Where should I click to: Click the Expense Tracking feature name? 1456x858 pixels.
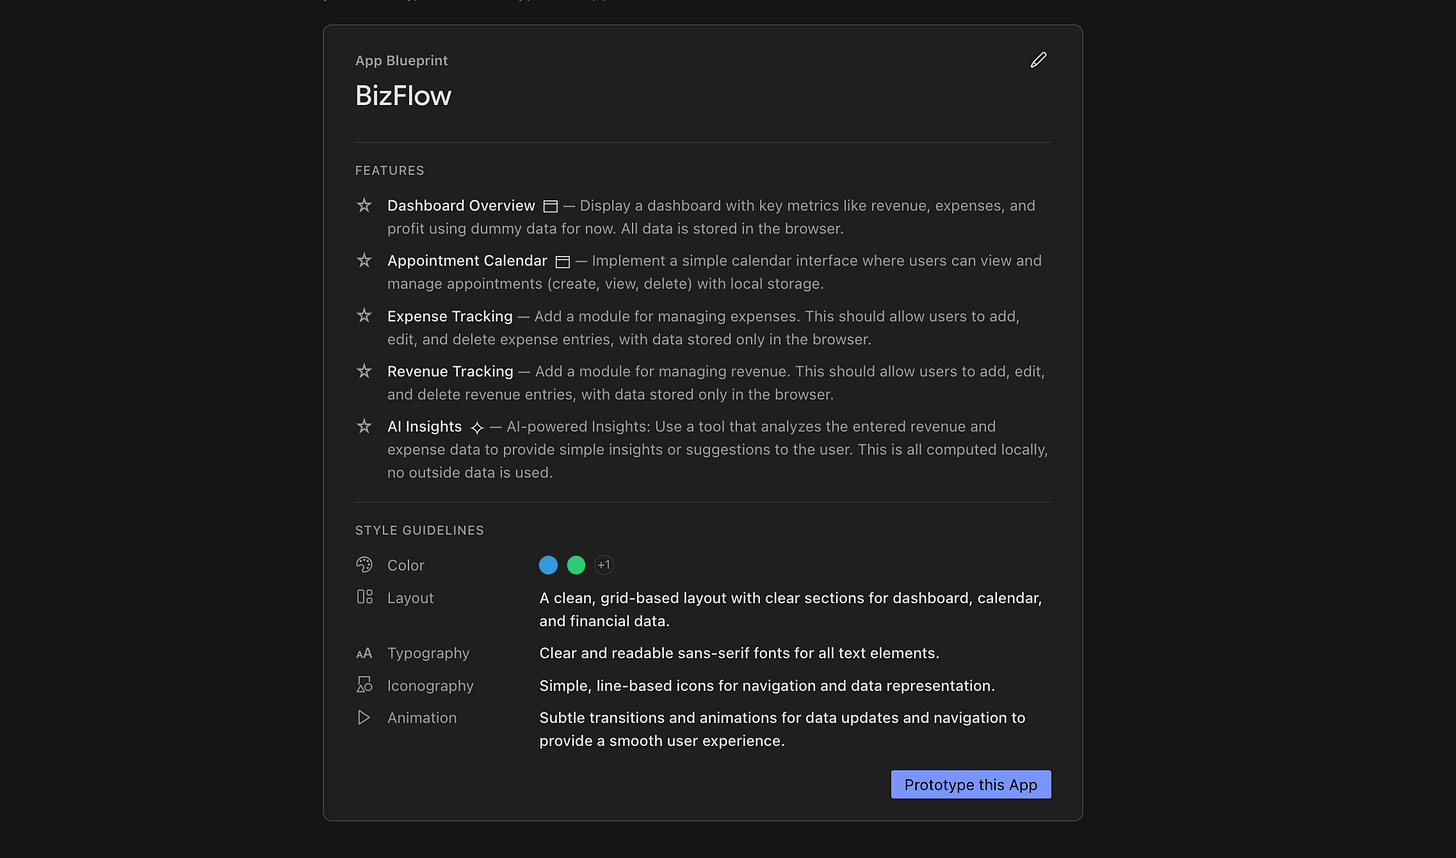point(450,316)
